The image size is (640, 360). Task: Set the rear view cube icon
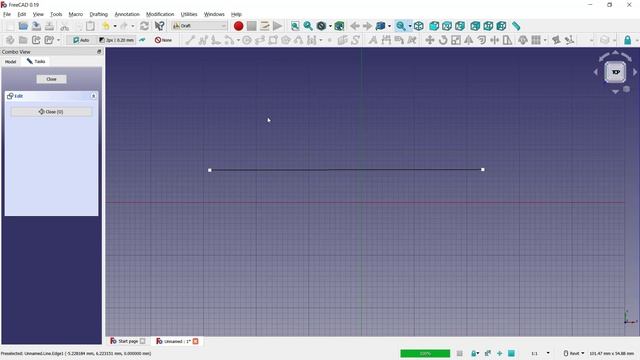point(475,26)
